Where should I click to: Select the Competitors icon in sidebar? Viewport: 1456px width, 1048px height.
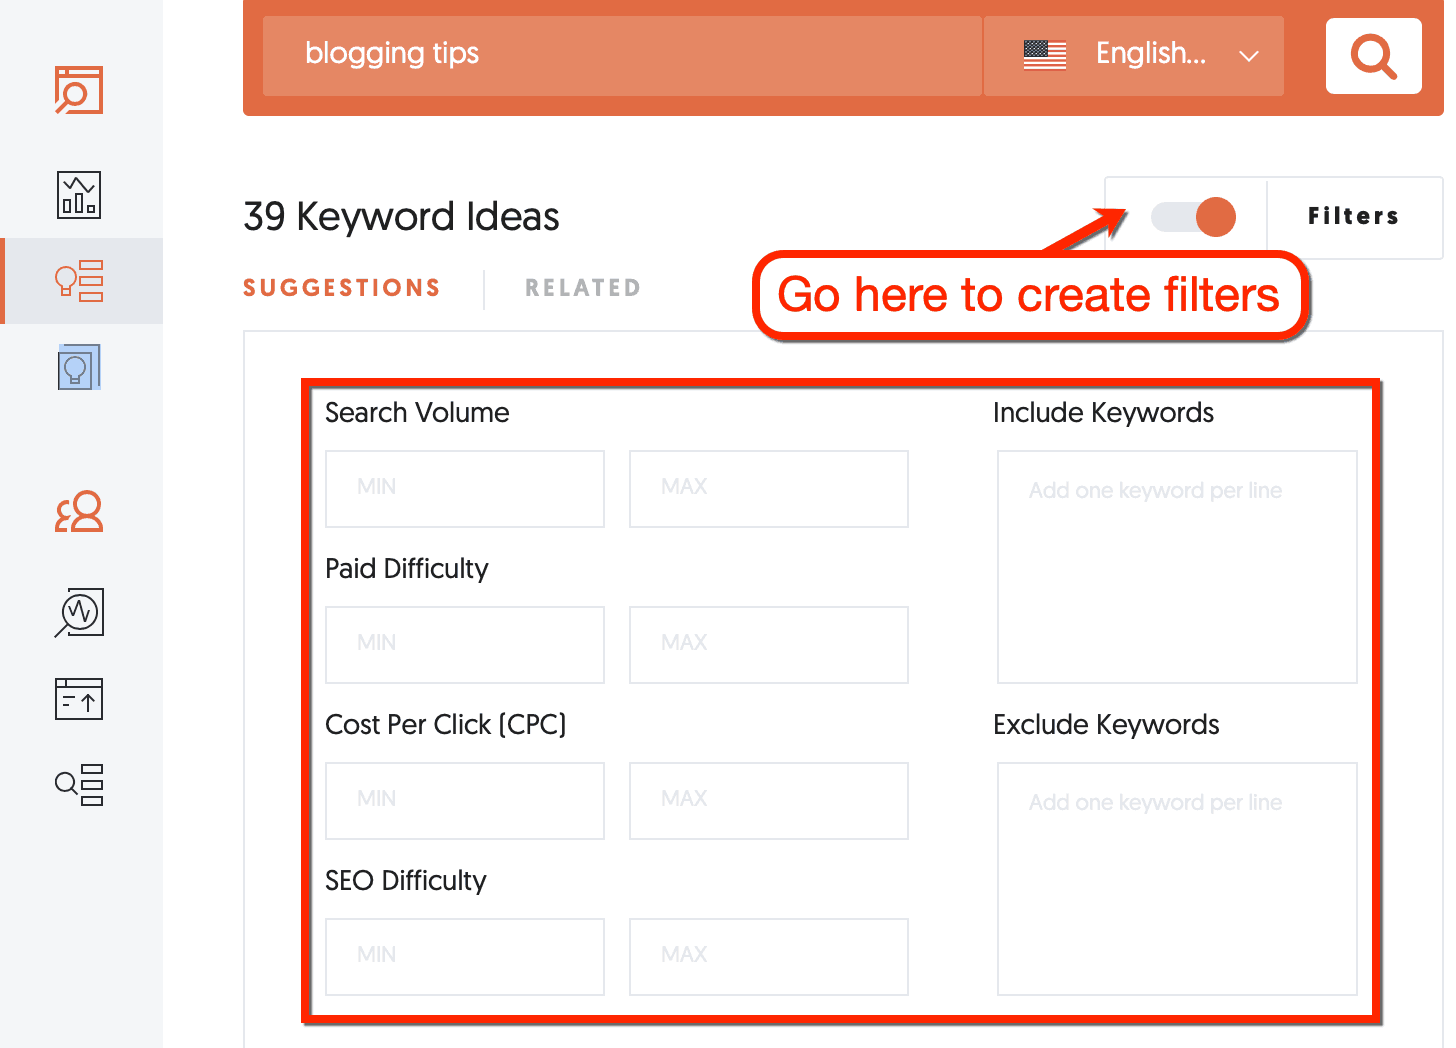click(79, 513)
